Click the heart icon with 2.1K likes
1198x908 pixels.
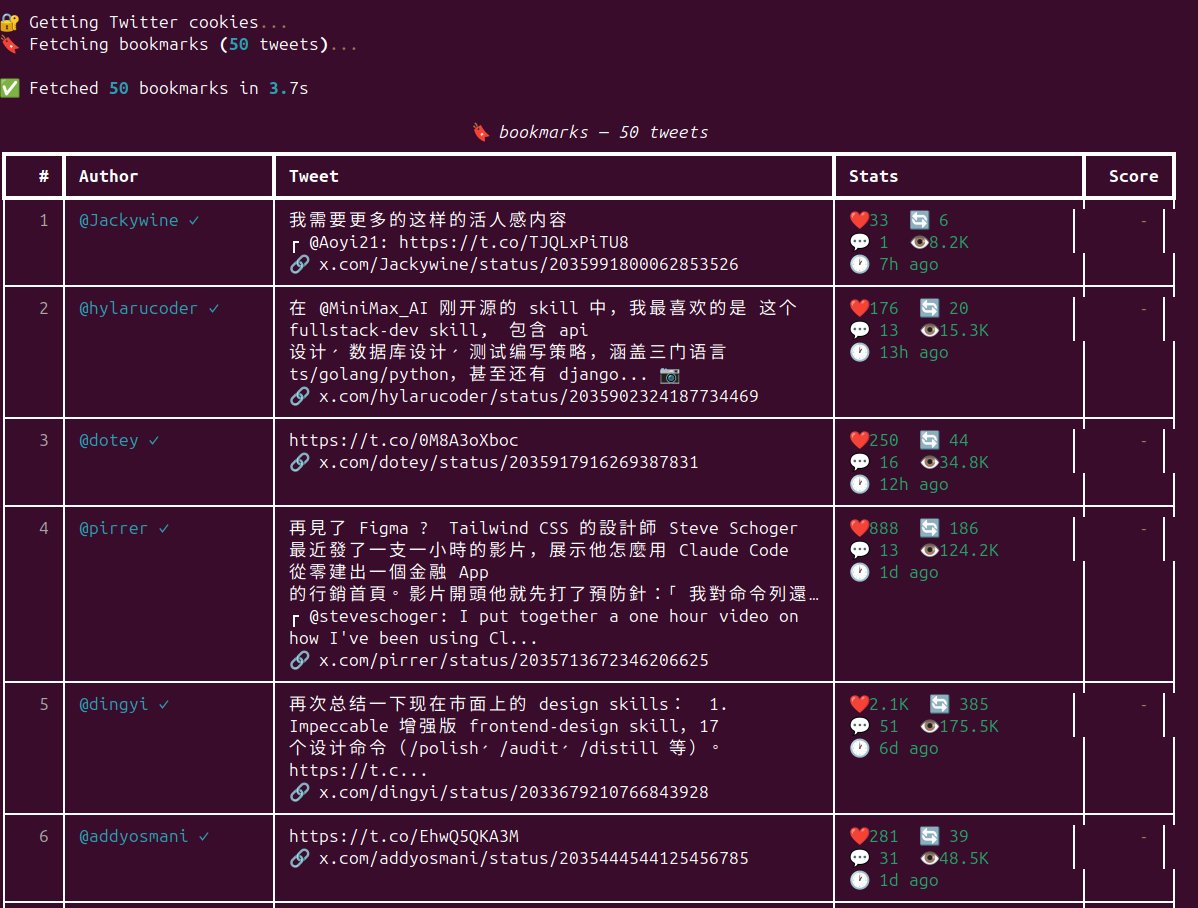pos(859,704)
